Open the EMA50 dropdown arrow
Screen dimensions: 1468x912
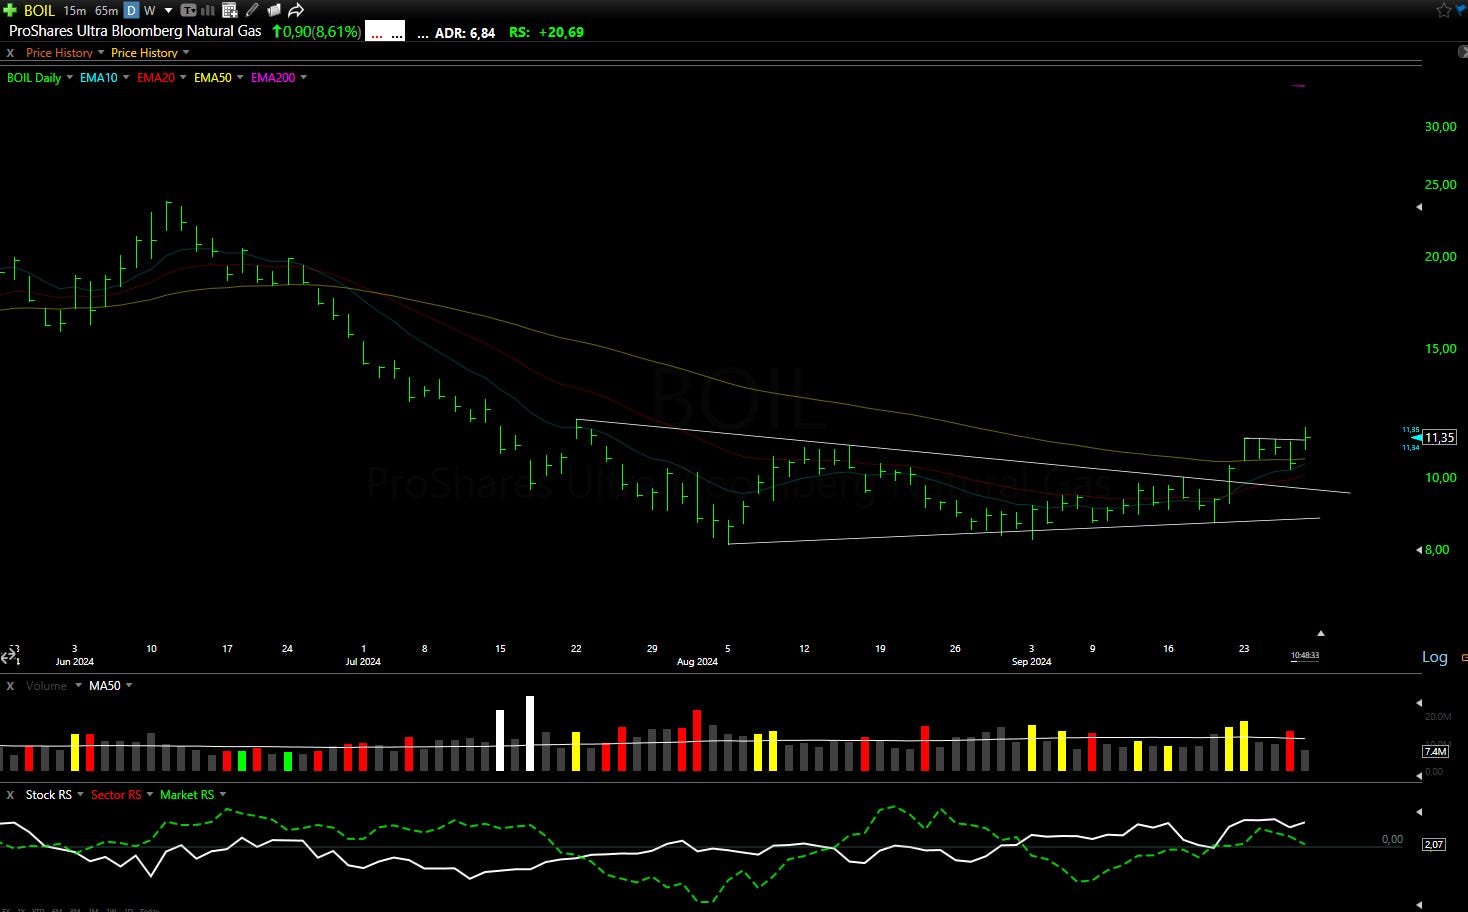(x=240, y=78)
